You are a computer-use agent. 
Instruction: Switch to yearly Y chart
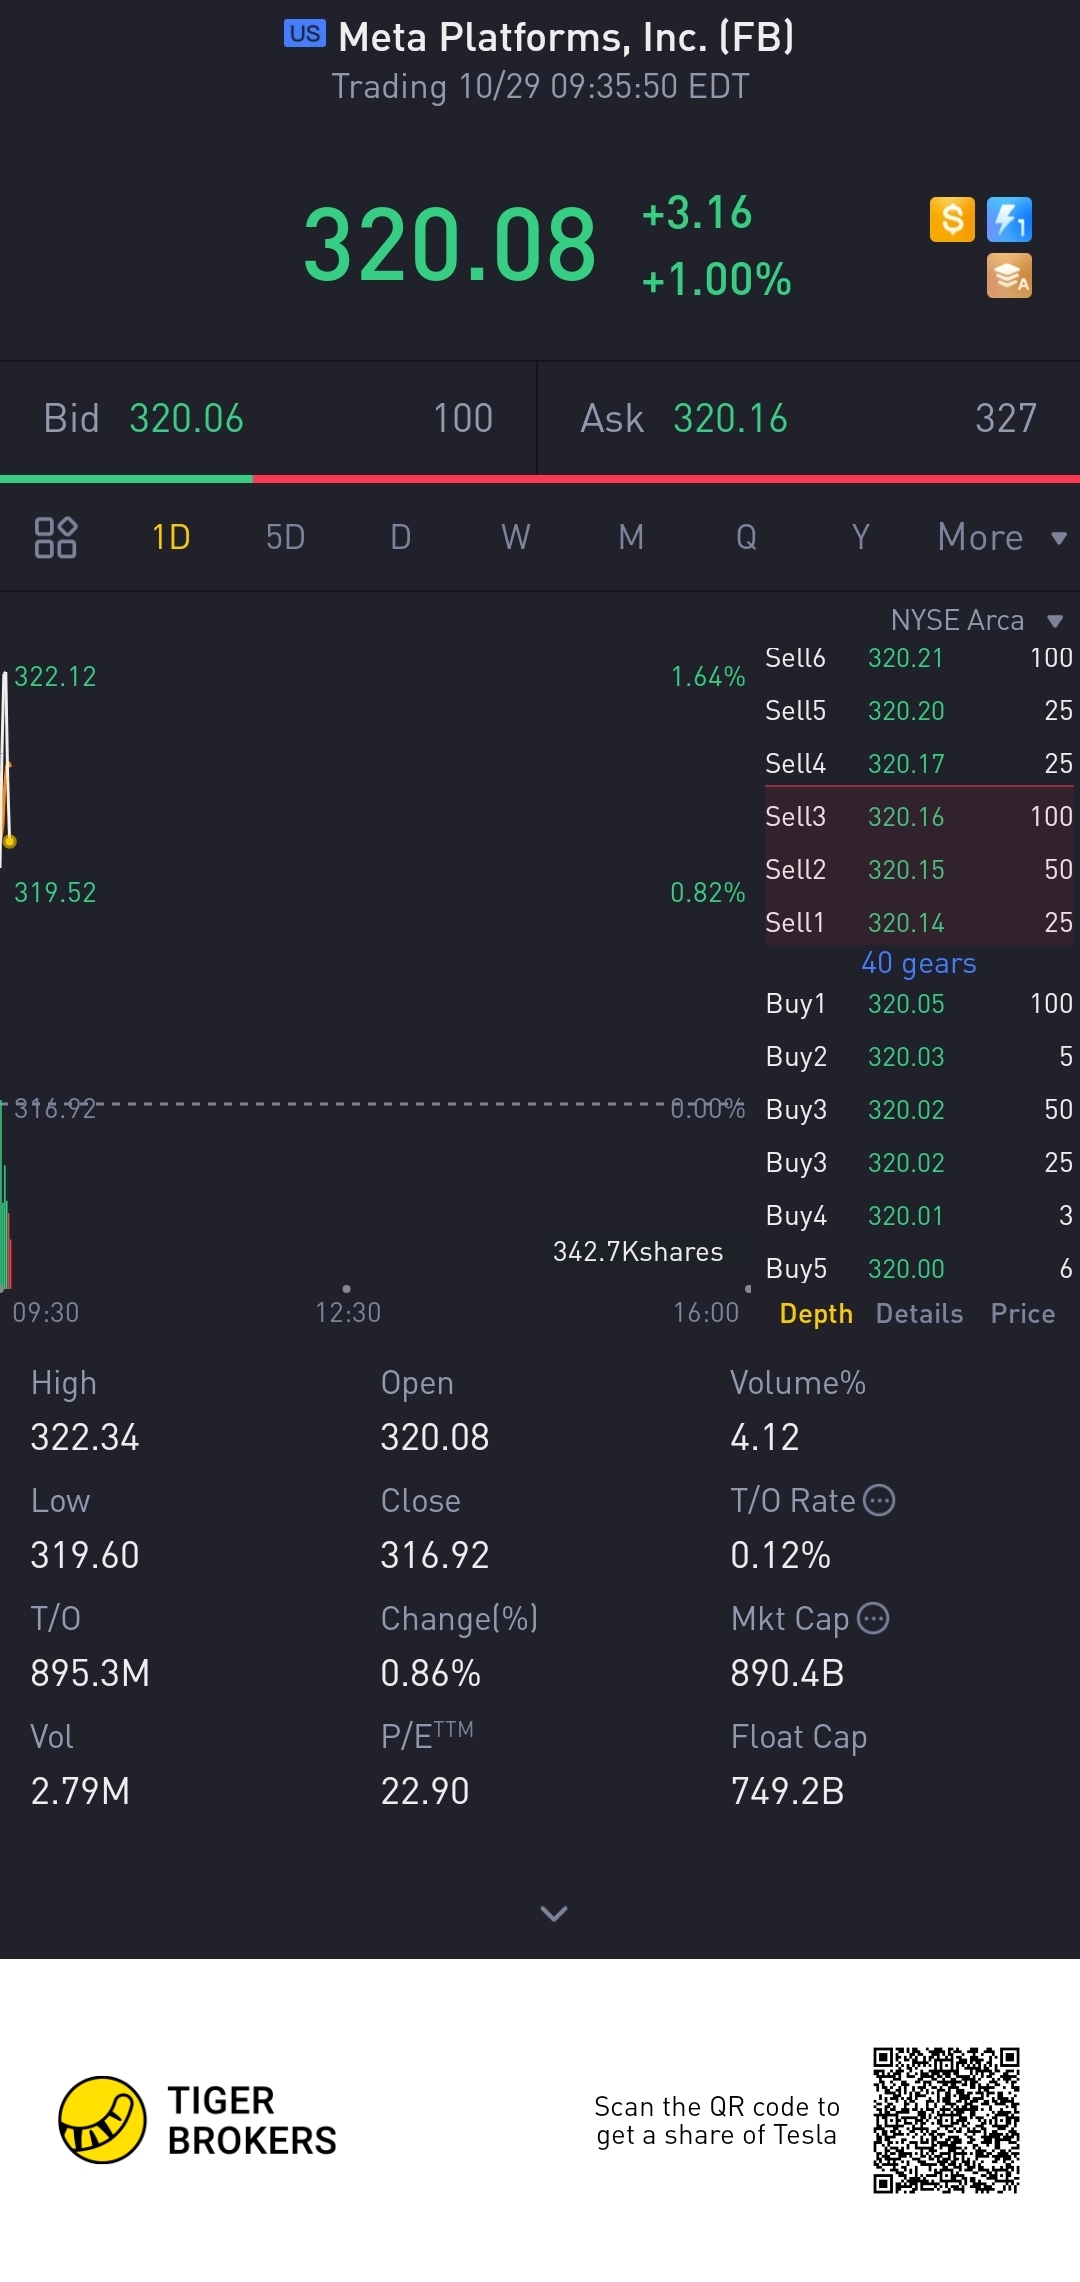(860, 537)
